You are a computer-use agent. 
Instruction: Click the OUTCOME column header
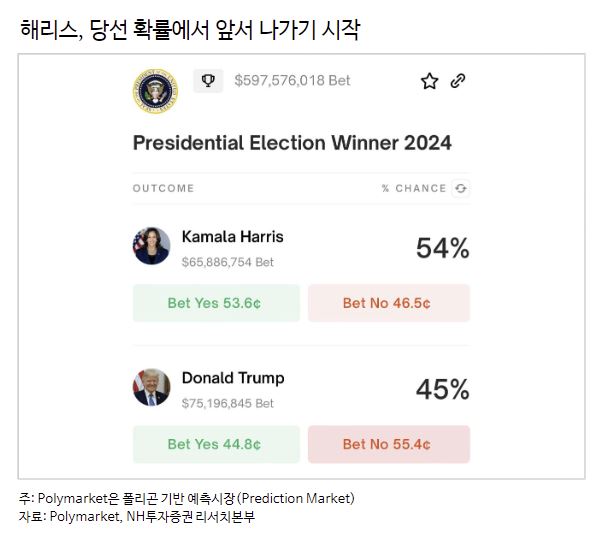pyautogui.click(x=163, y=188)
